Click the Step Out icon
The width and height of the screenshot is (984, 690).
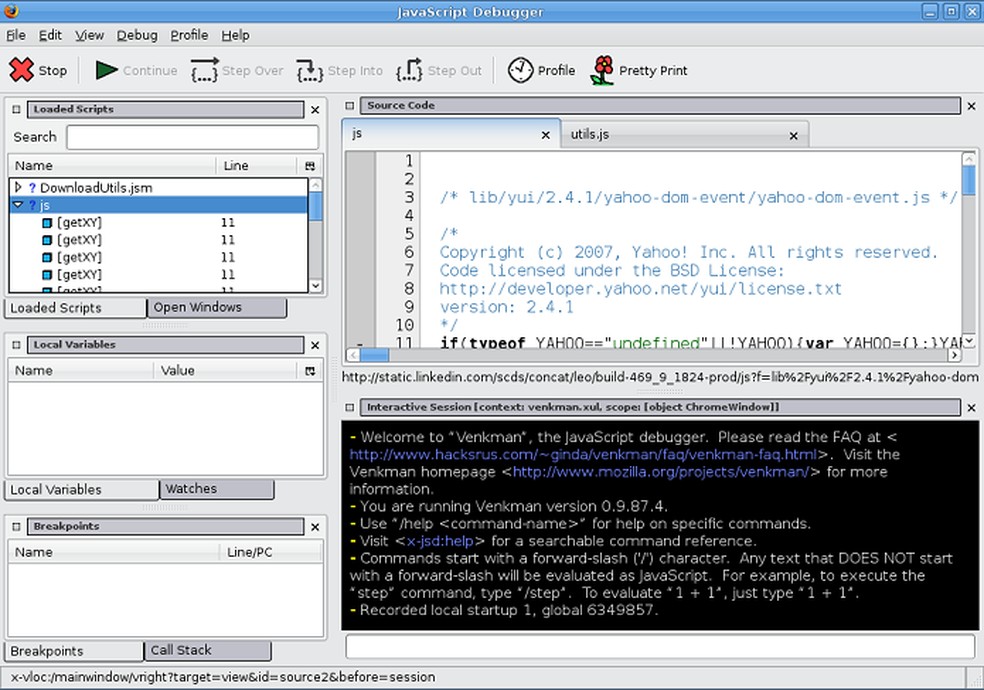tap(410, 71)
